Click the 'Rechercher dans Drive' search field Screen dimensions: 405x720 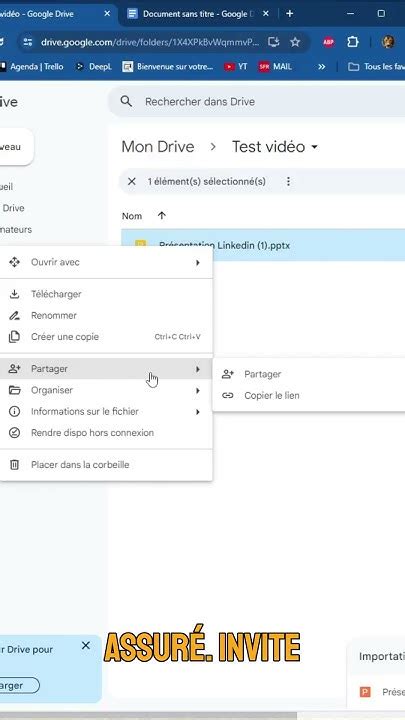pyautogui.click(x=257, y=101)
